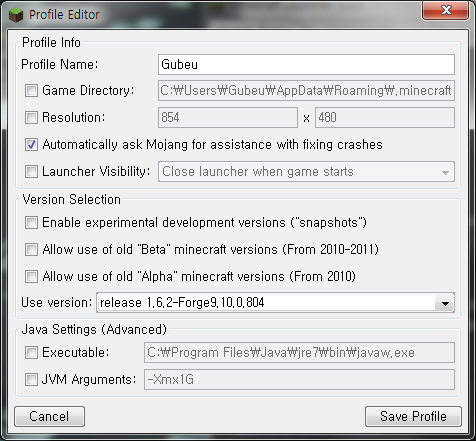Click the Profile Editor window title
The image size is (476, 441).
point(64,15)
